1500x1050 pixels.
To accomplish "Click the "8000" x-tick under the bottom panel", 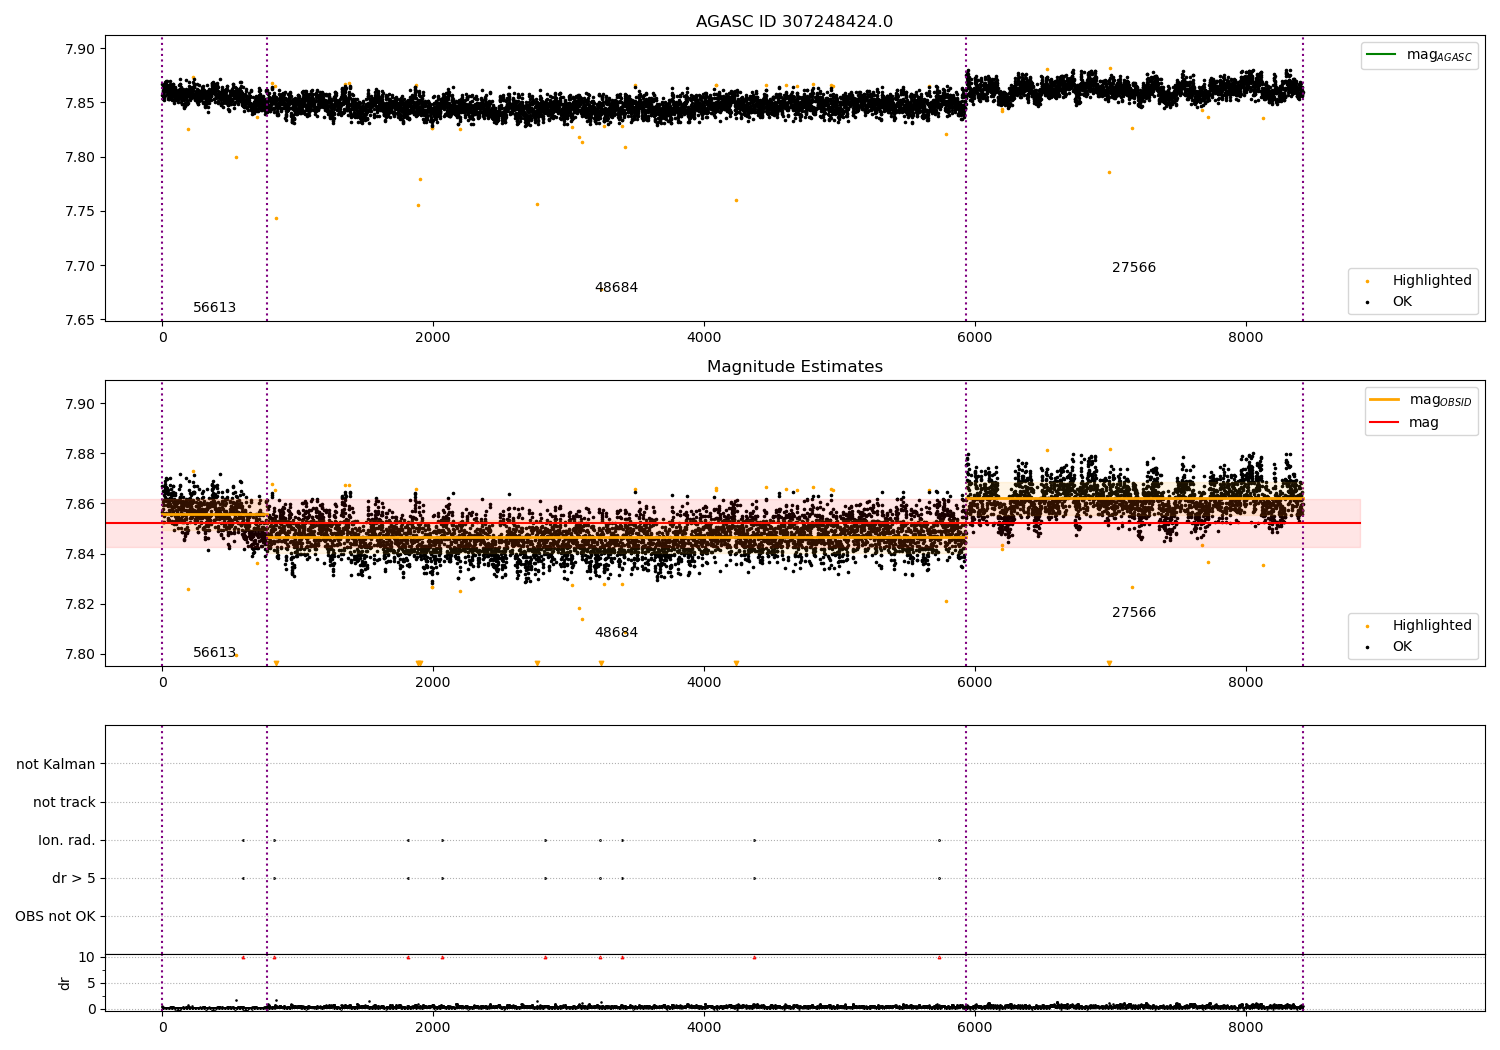I will click(x=1246, y=1027).
